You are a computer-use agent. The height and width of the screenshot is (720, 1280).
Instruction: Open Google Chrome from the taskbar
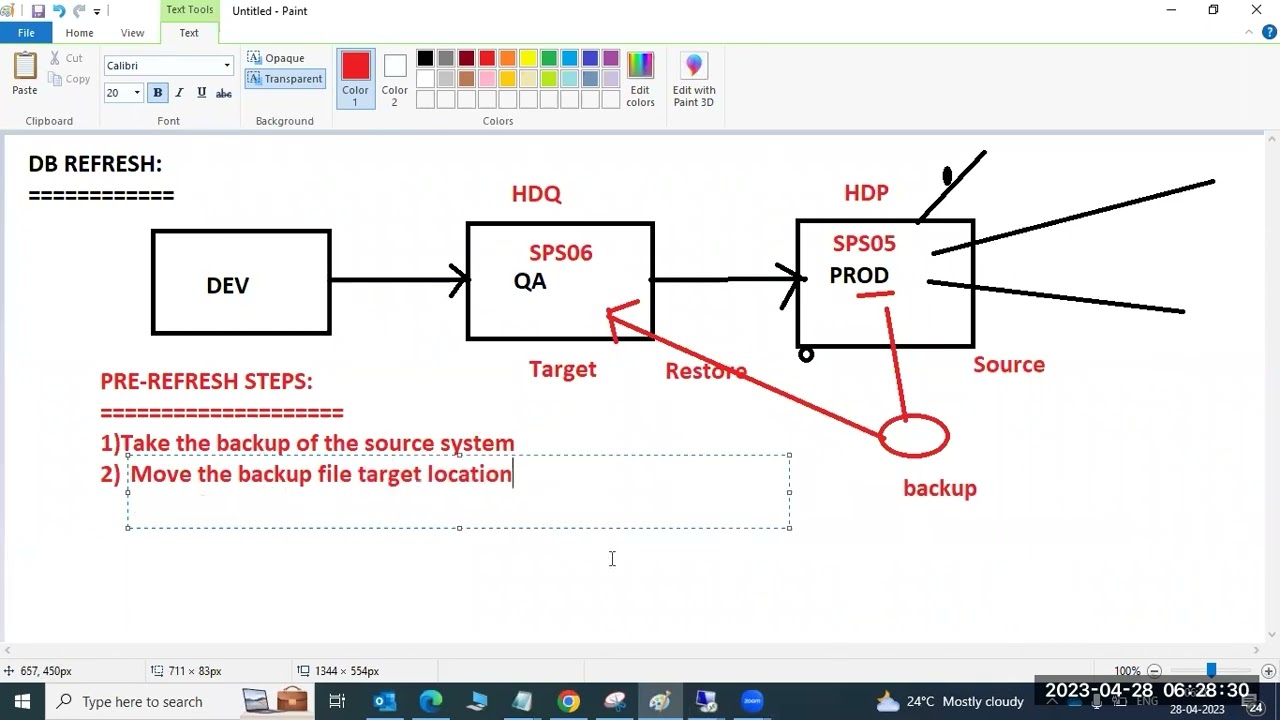568,701
